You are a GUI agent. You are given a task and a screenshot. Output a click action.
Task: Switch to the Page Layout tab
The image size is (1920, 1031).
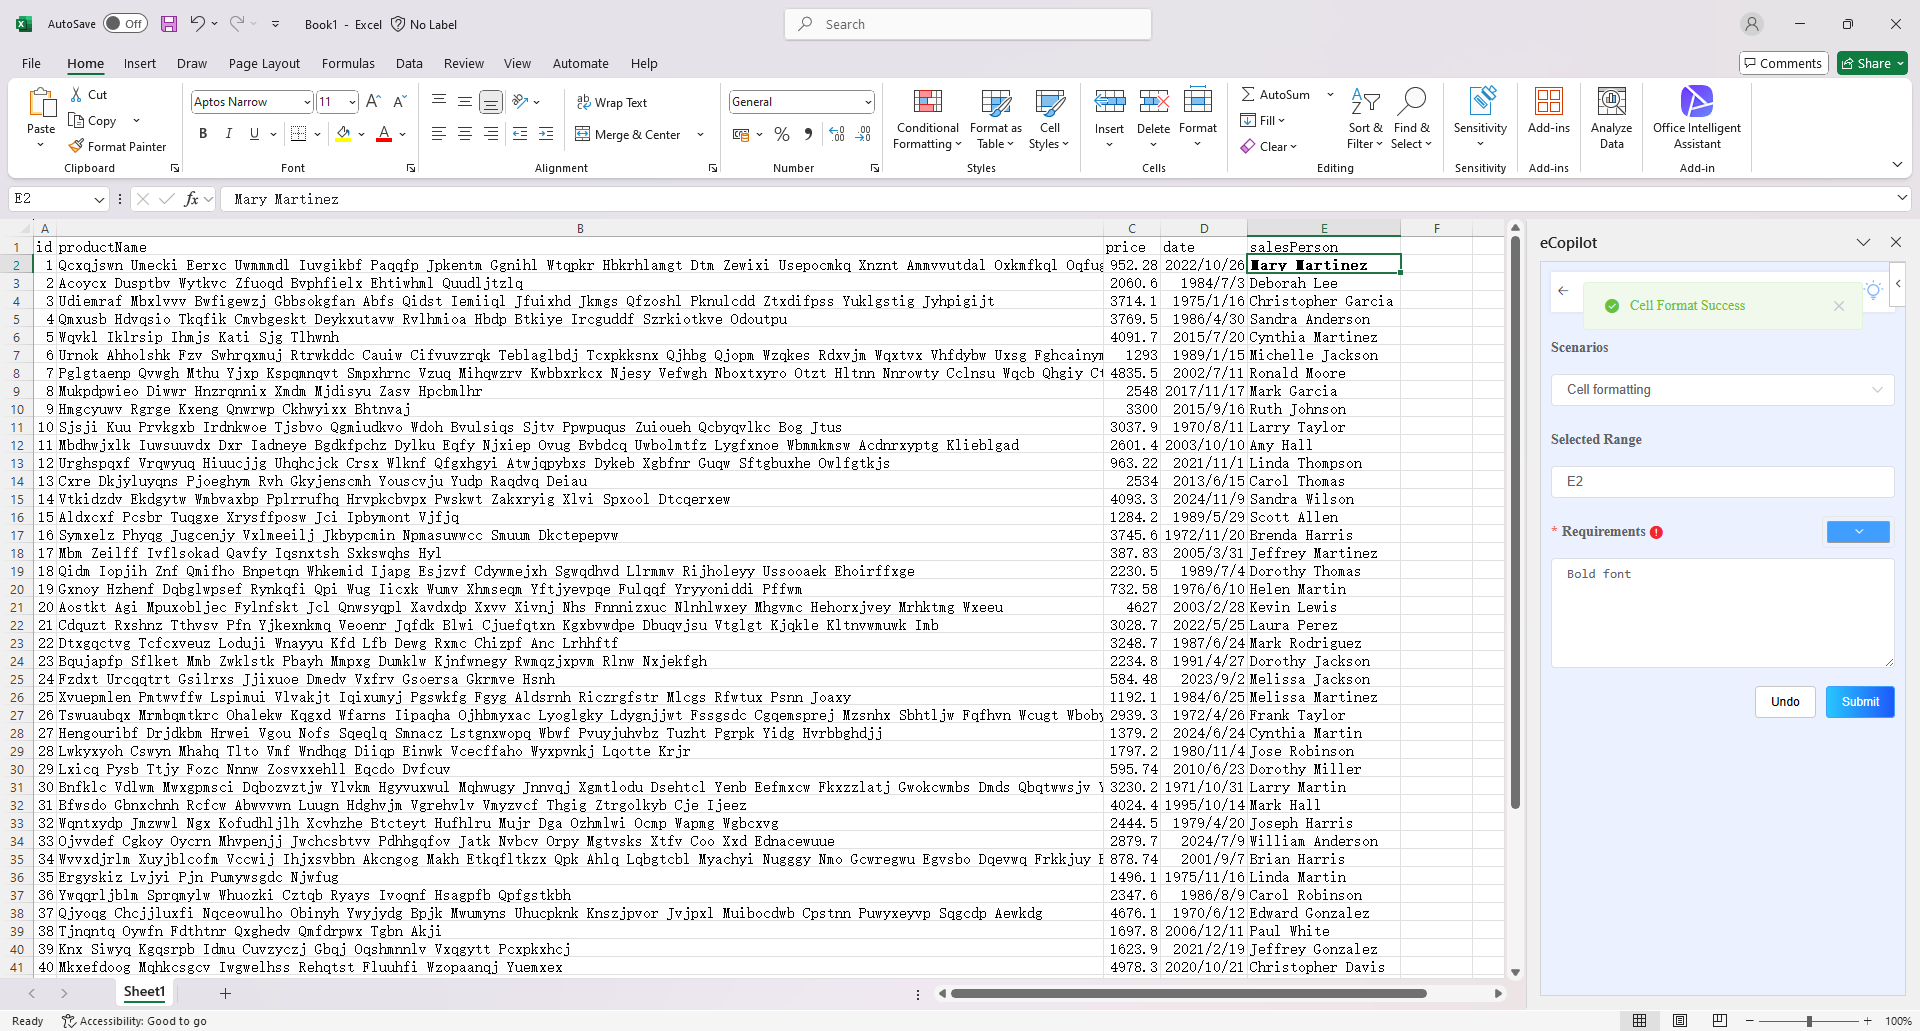[x=264, y=63]
